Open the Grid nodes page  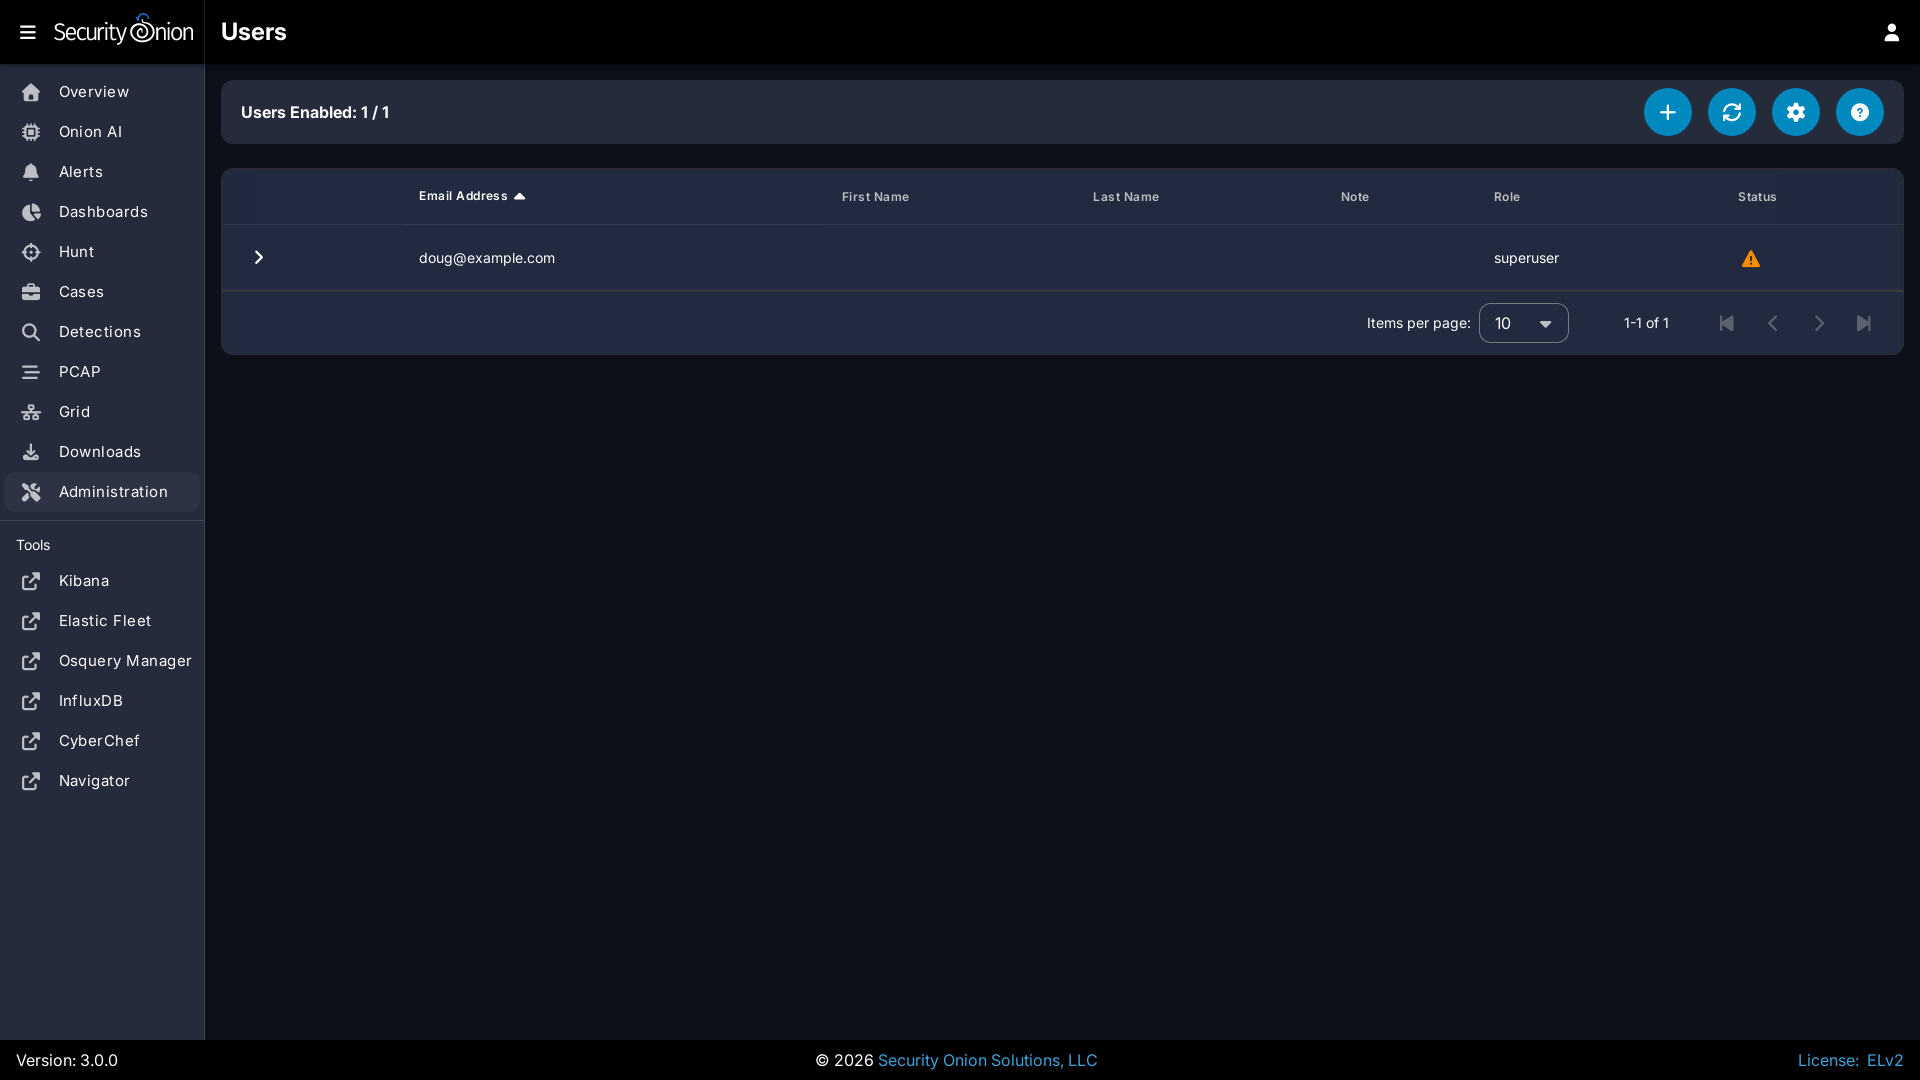(x=74, y=412)
